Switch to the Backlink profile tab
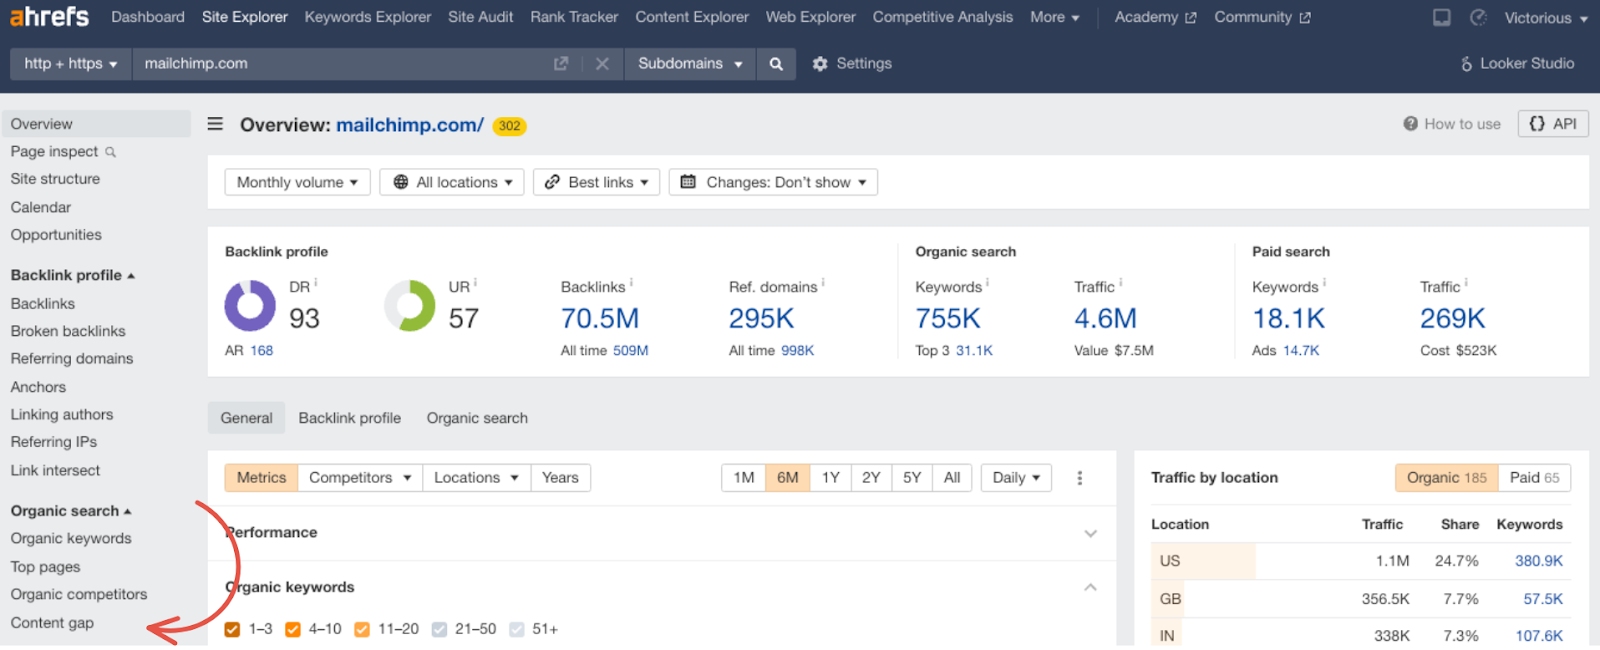Screen dimensions: 1600x650 pyautogui.click(x=350, y=418)
